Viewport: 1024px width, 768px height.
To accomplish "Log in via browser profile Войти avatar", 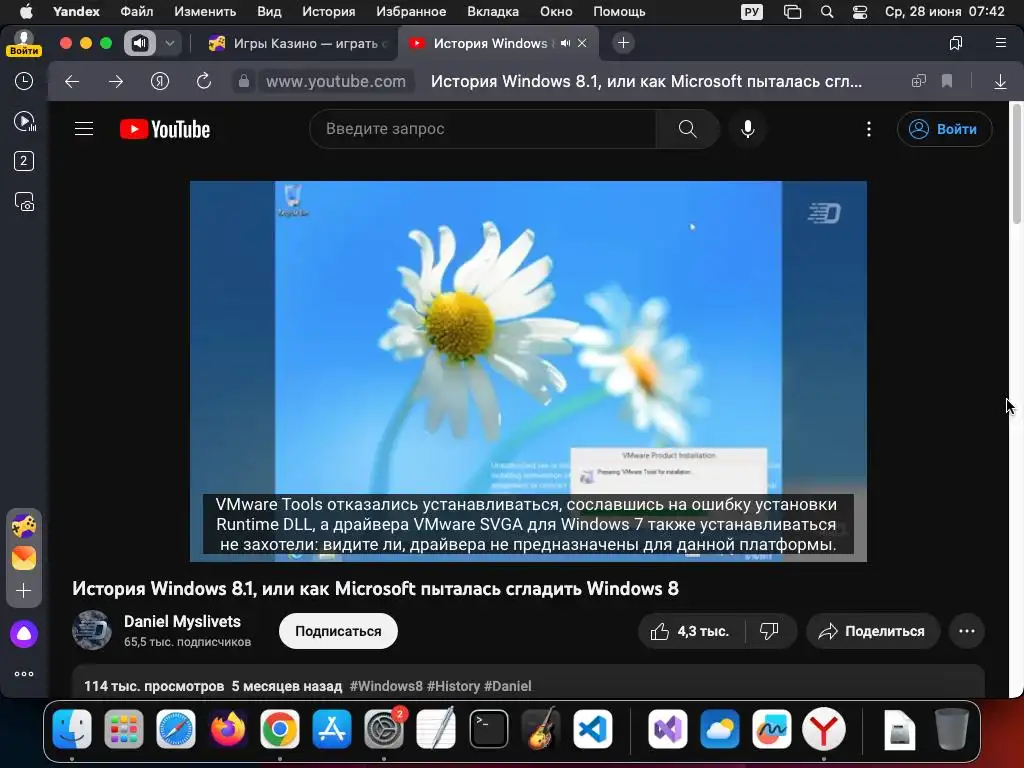I will pos(24,44).
